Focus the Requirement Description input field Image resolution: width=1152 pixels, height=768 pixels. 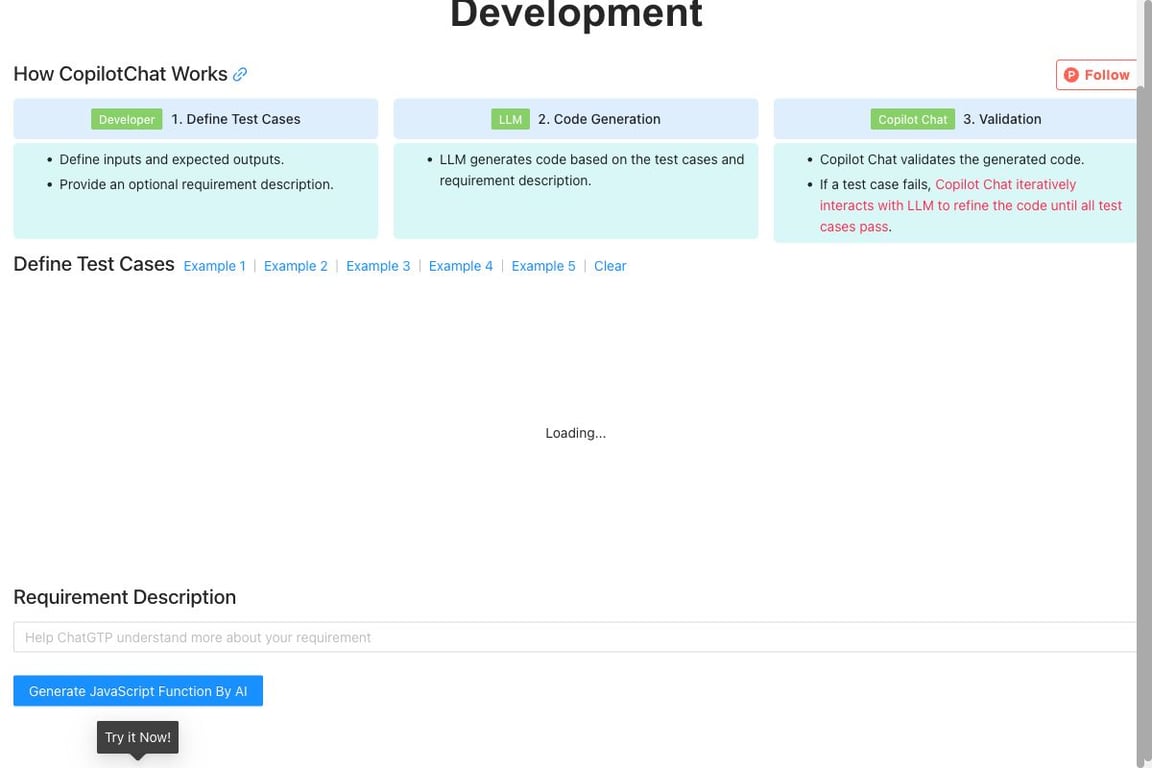click(x=575, y=637)
